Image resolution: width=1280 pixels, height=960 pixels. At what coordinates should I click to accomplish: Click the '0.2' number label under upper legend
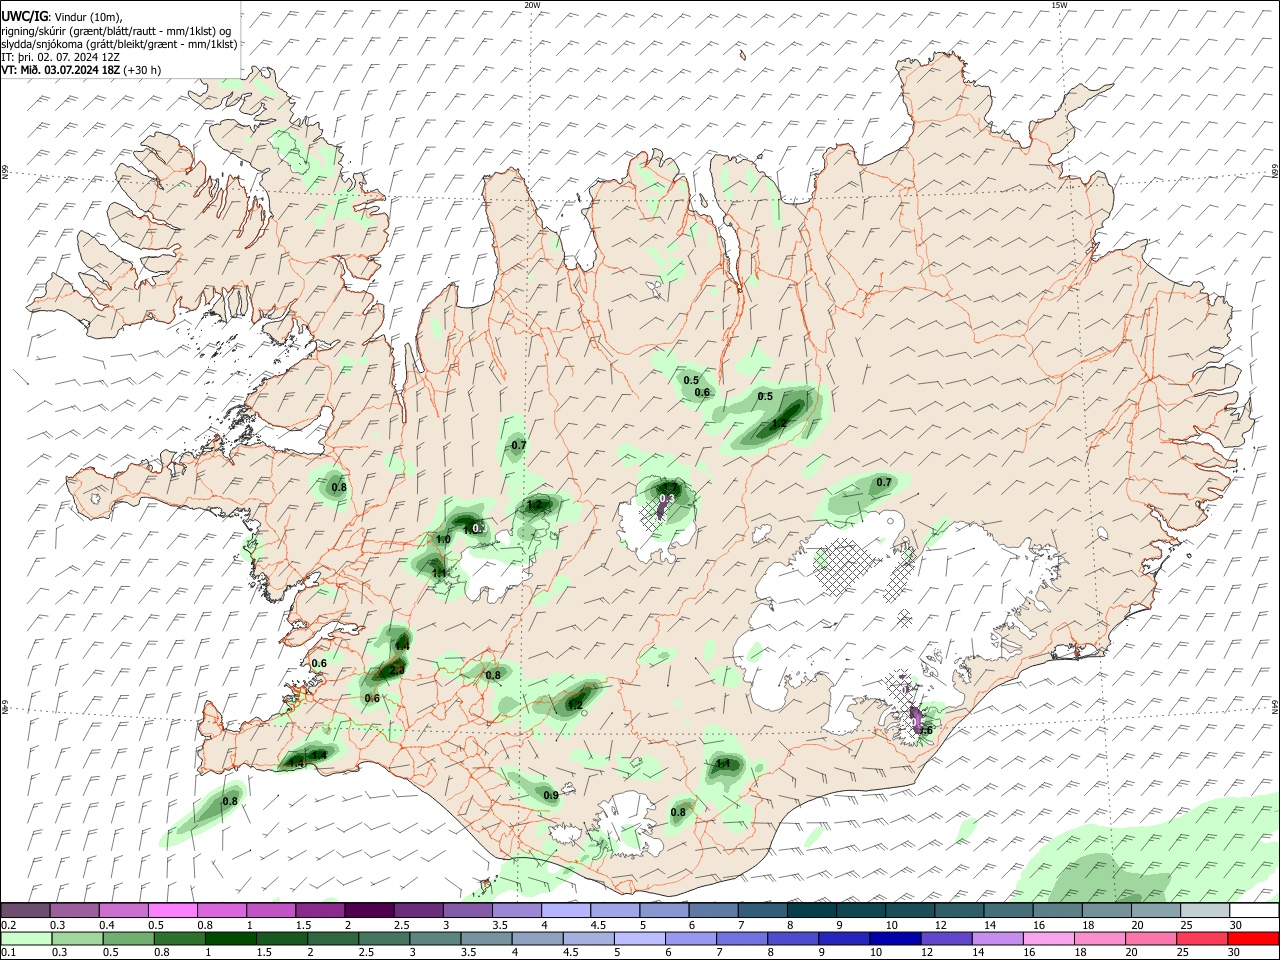[x=8, y=925]
